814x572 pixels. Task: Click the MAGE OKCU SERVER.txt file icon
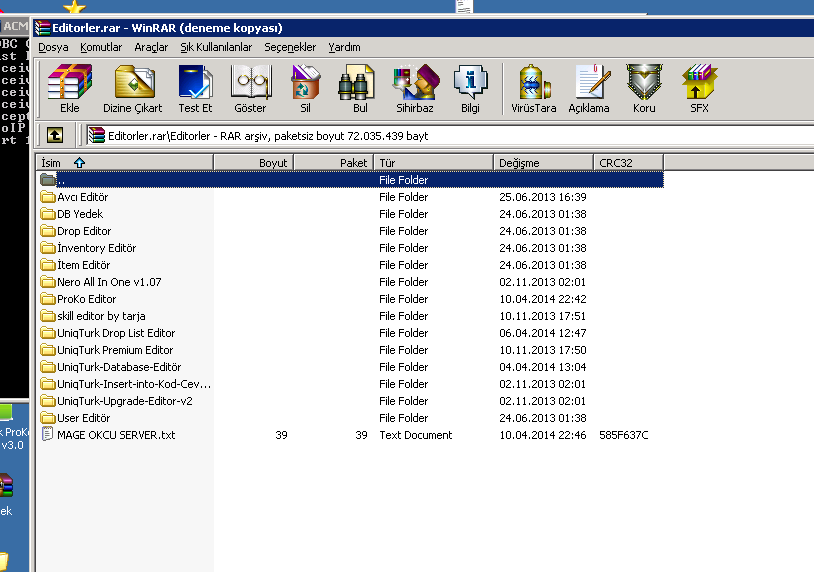pos(47,434)
